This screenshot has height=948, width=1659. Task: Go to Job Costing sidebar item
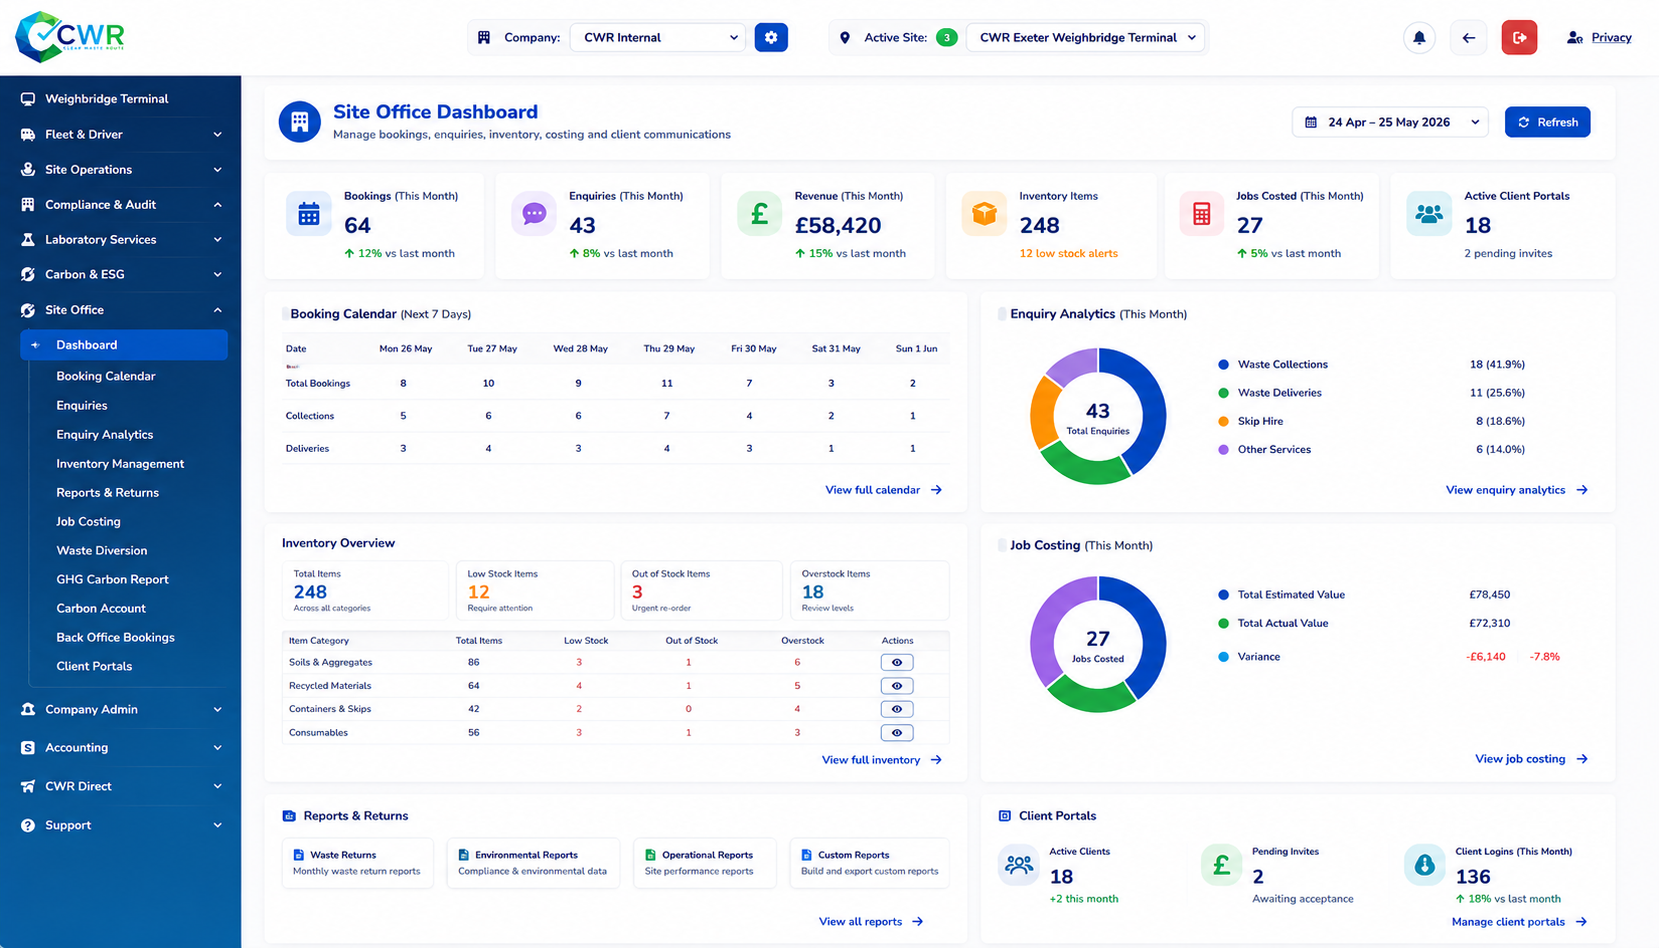pyautogui.click(x=88, y=522)
